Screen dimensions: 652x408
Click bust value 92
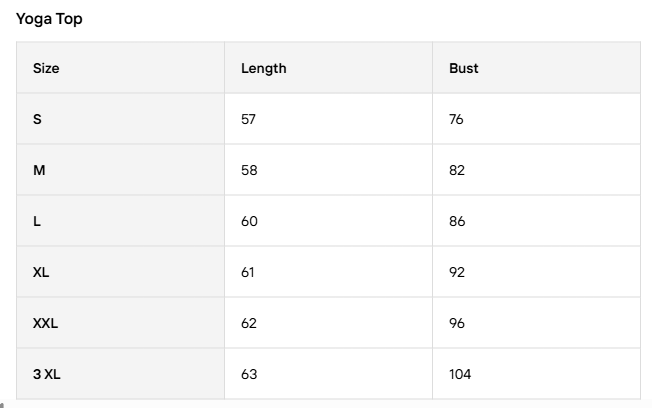[457, 273]
